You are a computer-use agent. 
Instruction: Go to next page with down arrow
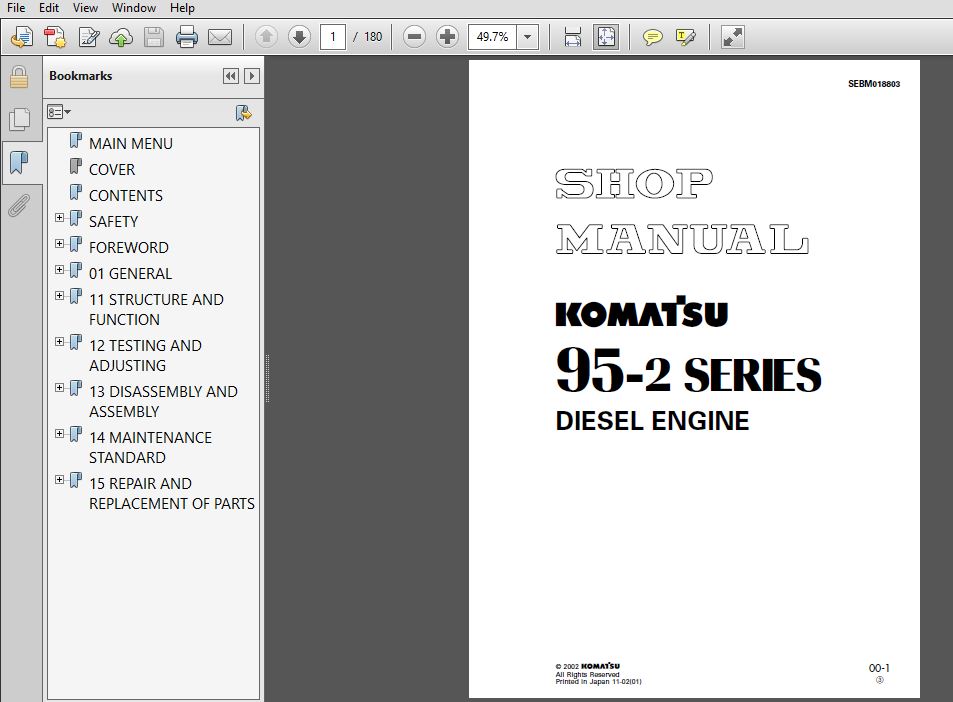coord(299,37)
